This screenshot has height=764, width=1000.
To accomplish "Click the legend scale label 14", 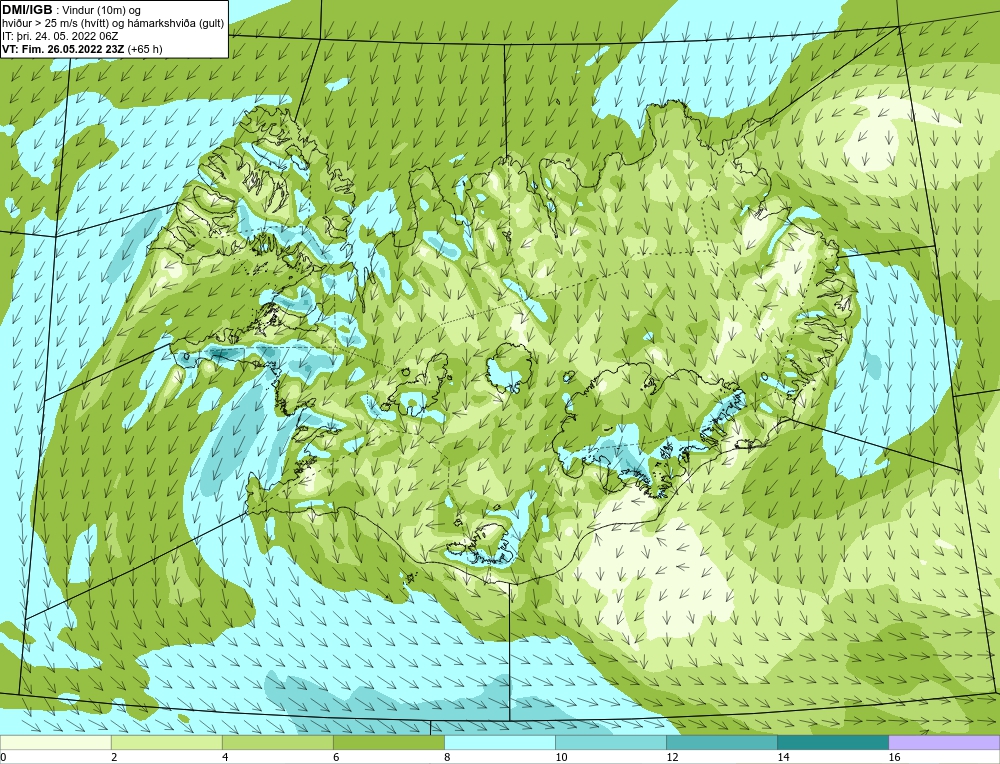I will click(783, 757).
